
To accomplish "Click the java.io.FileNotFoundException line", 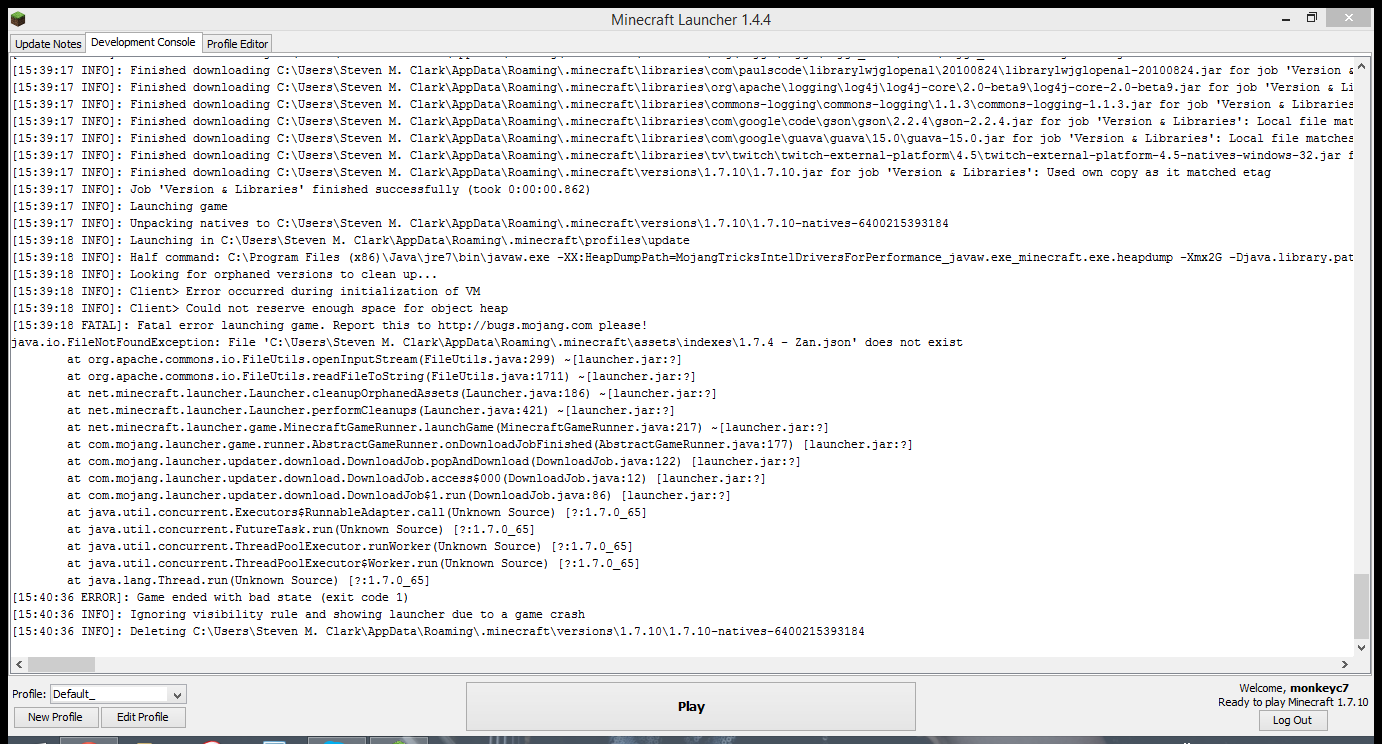I will coord(487,342).
